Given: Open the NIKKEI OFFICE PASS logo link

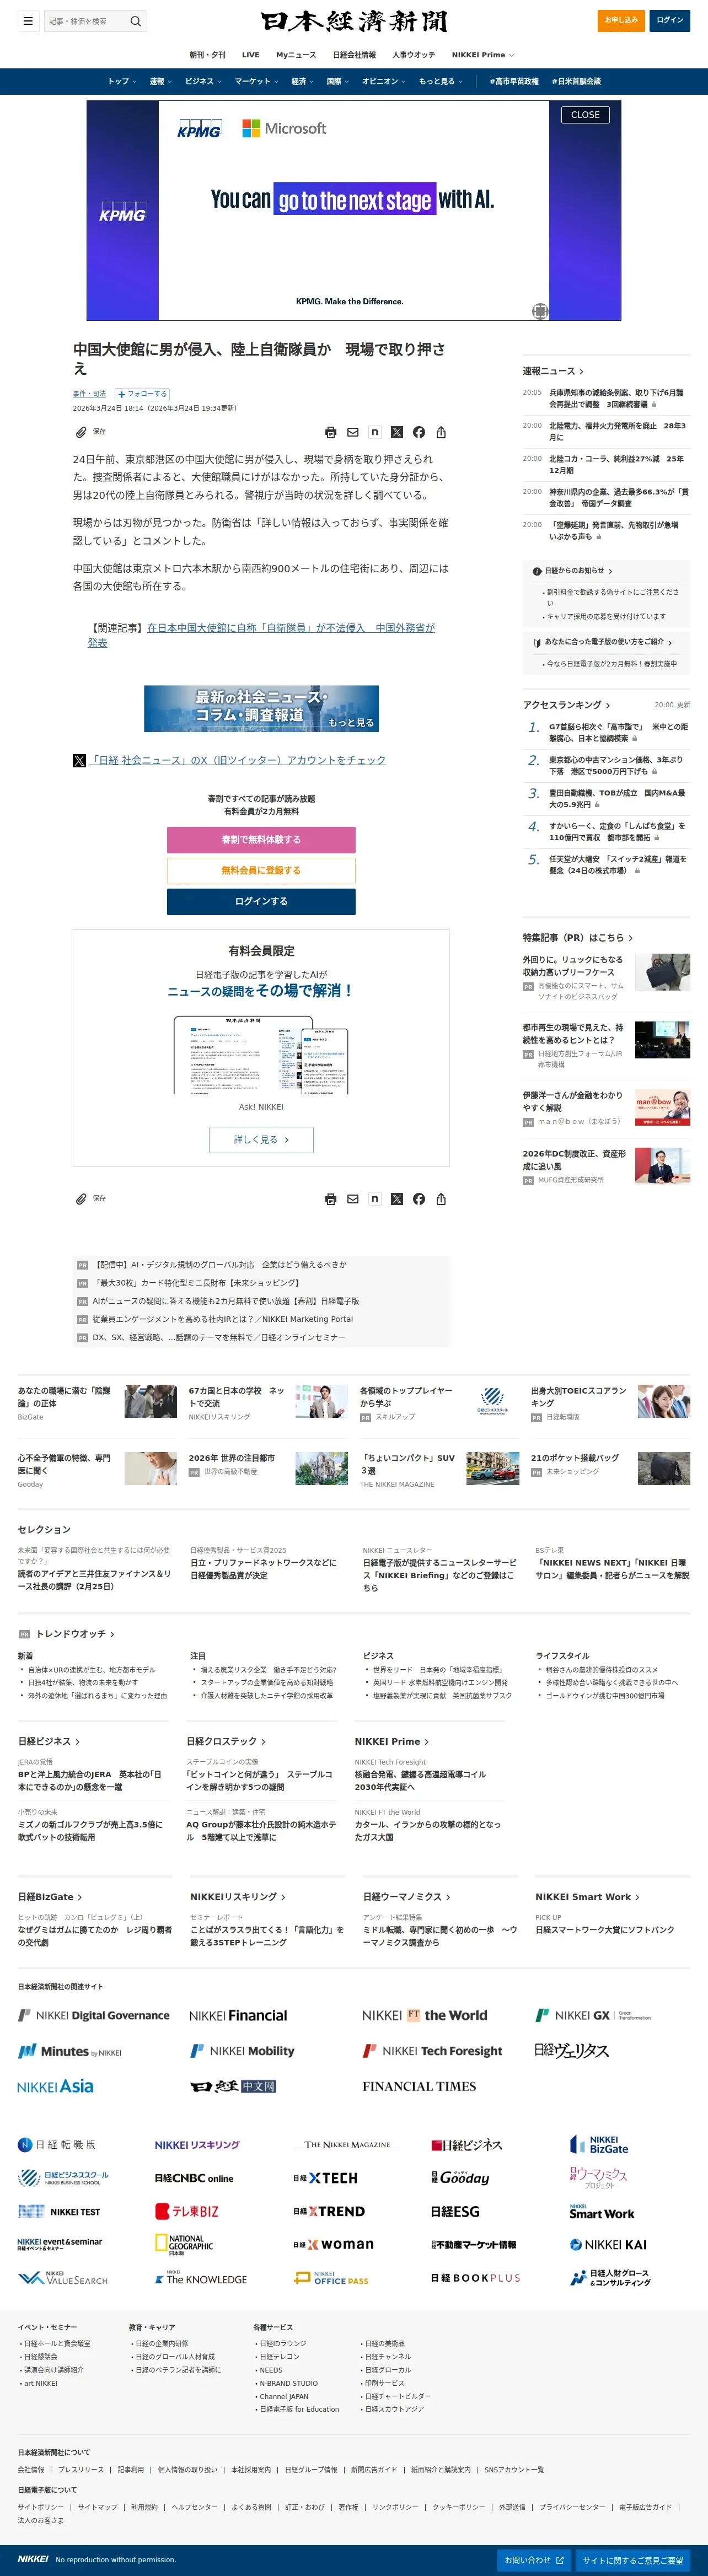Looking at the screenshot, I should [x=331, y=2278].
